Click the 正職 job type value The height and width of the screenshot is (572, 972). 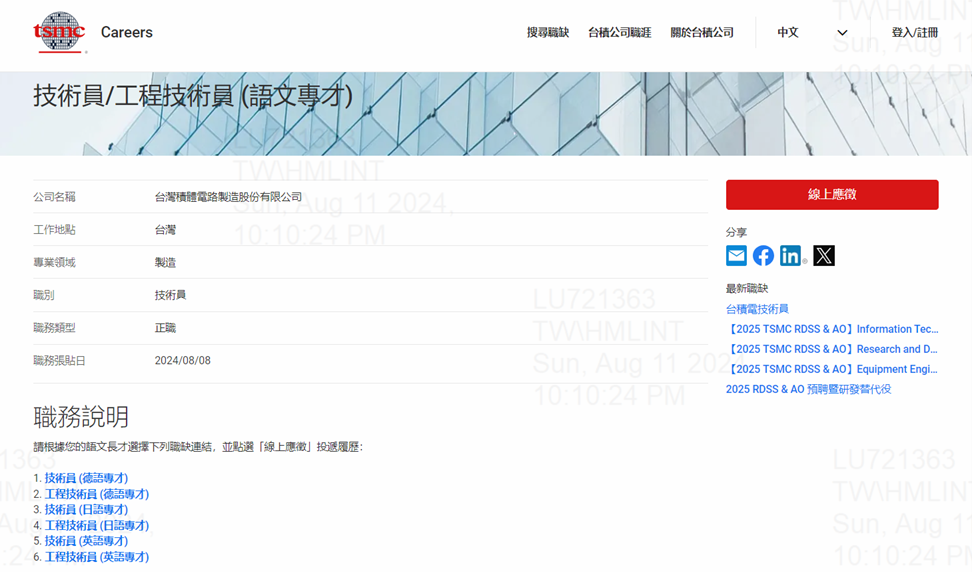165,328
